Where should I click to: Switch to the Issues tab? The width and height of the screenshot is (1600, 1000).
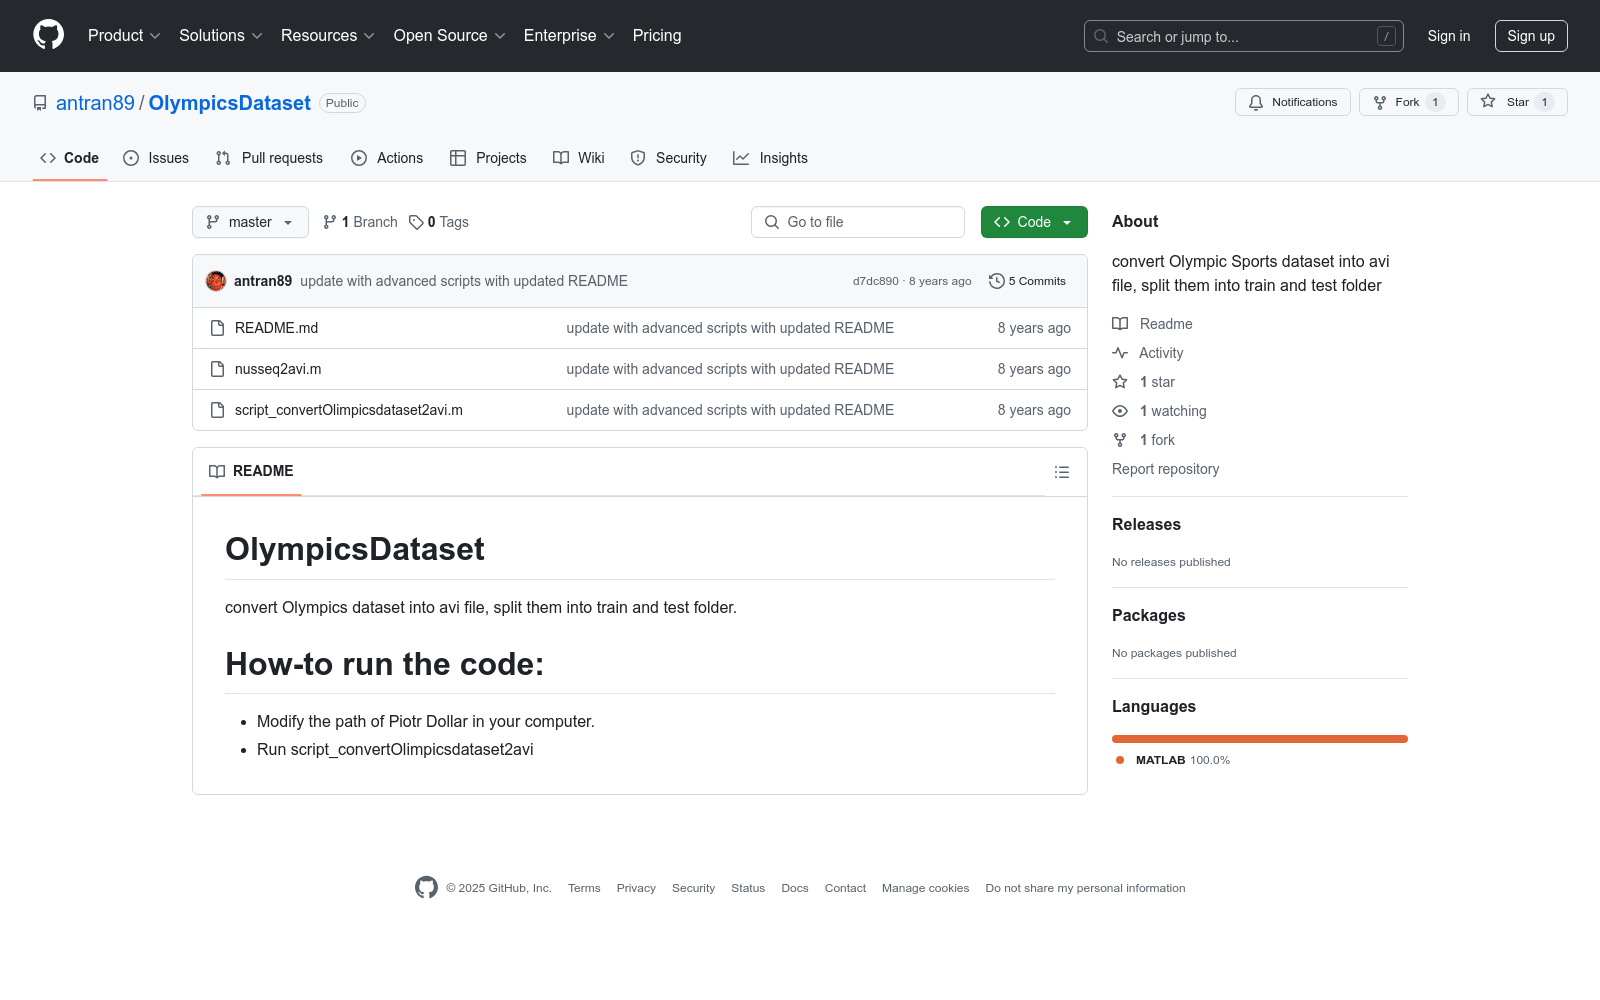(156, 158)
